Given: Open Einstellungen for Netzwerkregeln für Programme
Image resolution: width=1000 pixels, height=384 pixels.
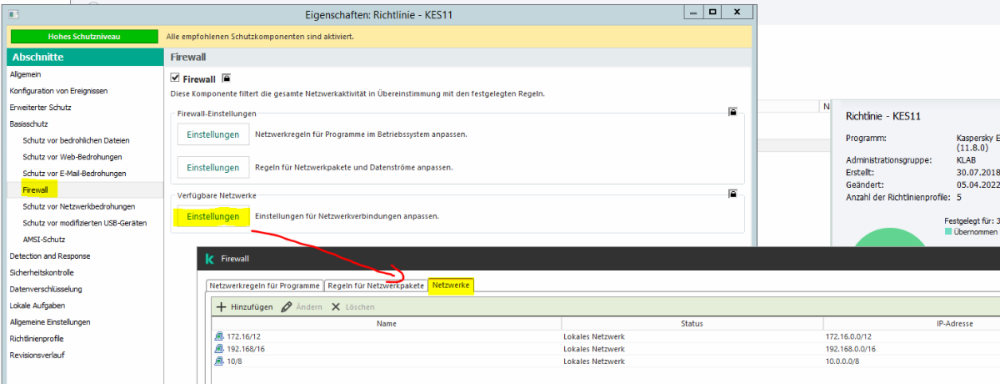Looking at the screenshot, I should pyautogui.click(x=213, y=135).
